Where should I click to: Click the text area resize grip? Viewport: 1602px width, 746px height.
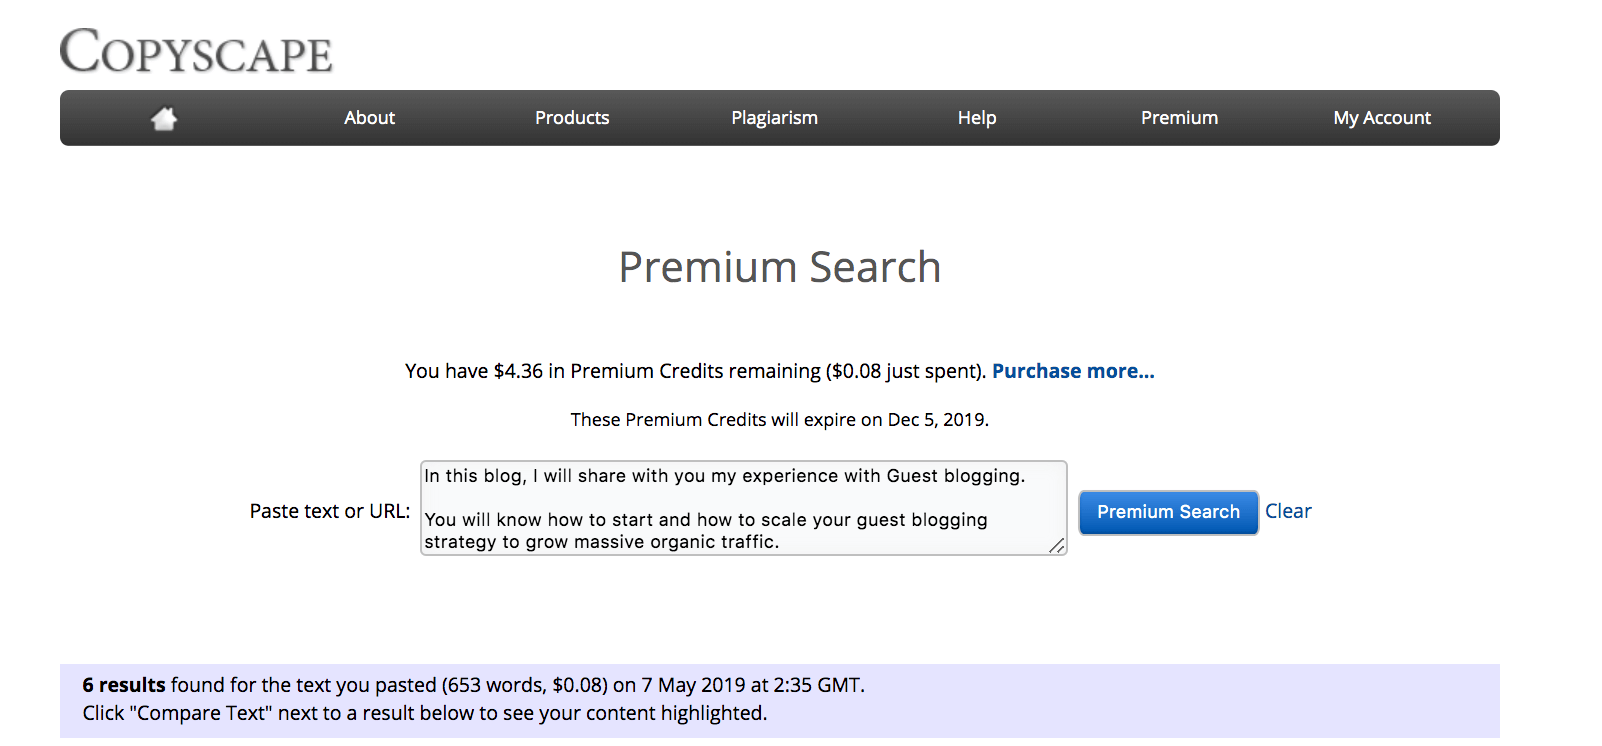(x=1057, y=545)
